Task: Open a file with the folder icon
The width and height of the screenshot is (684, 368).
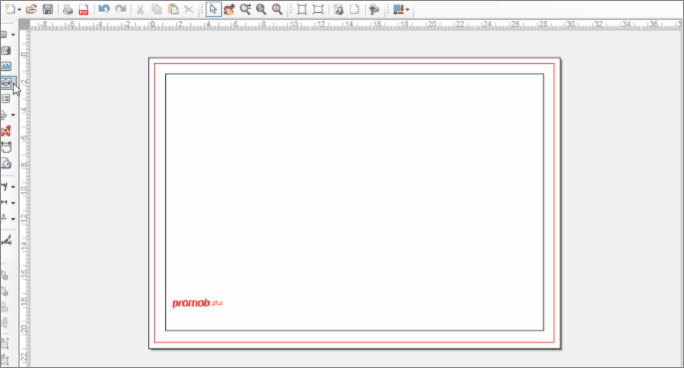Action: [31, 9]
